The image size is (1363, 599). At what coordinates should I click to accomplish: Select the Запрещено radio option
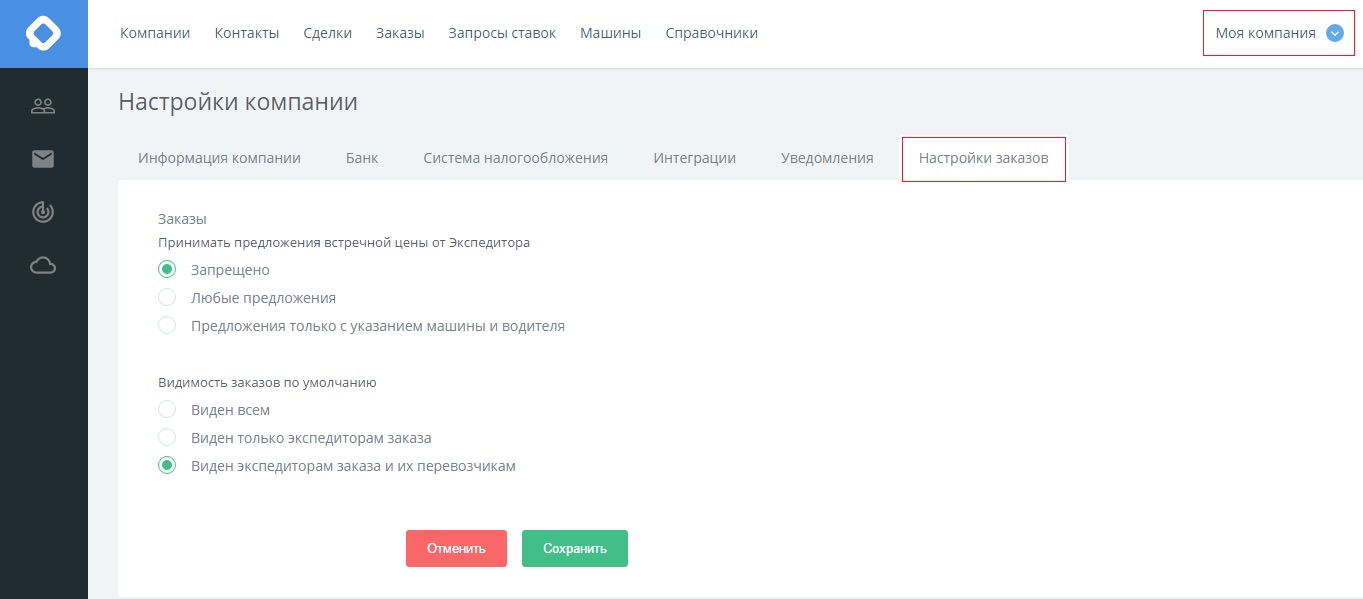(x=168, y=269)
